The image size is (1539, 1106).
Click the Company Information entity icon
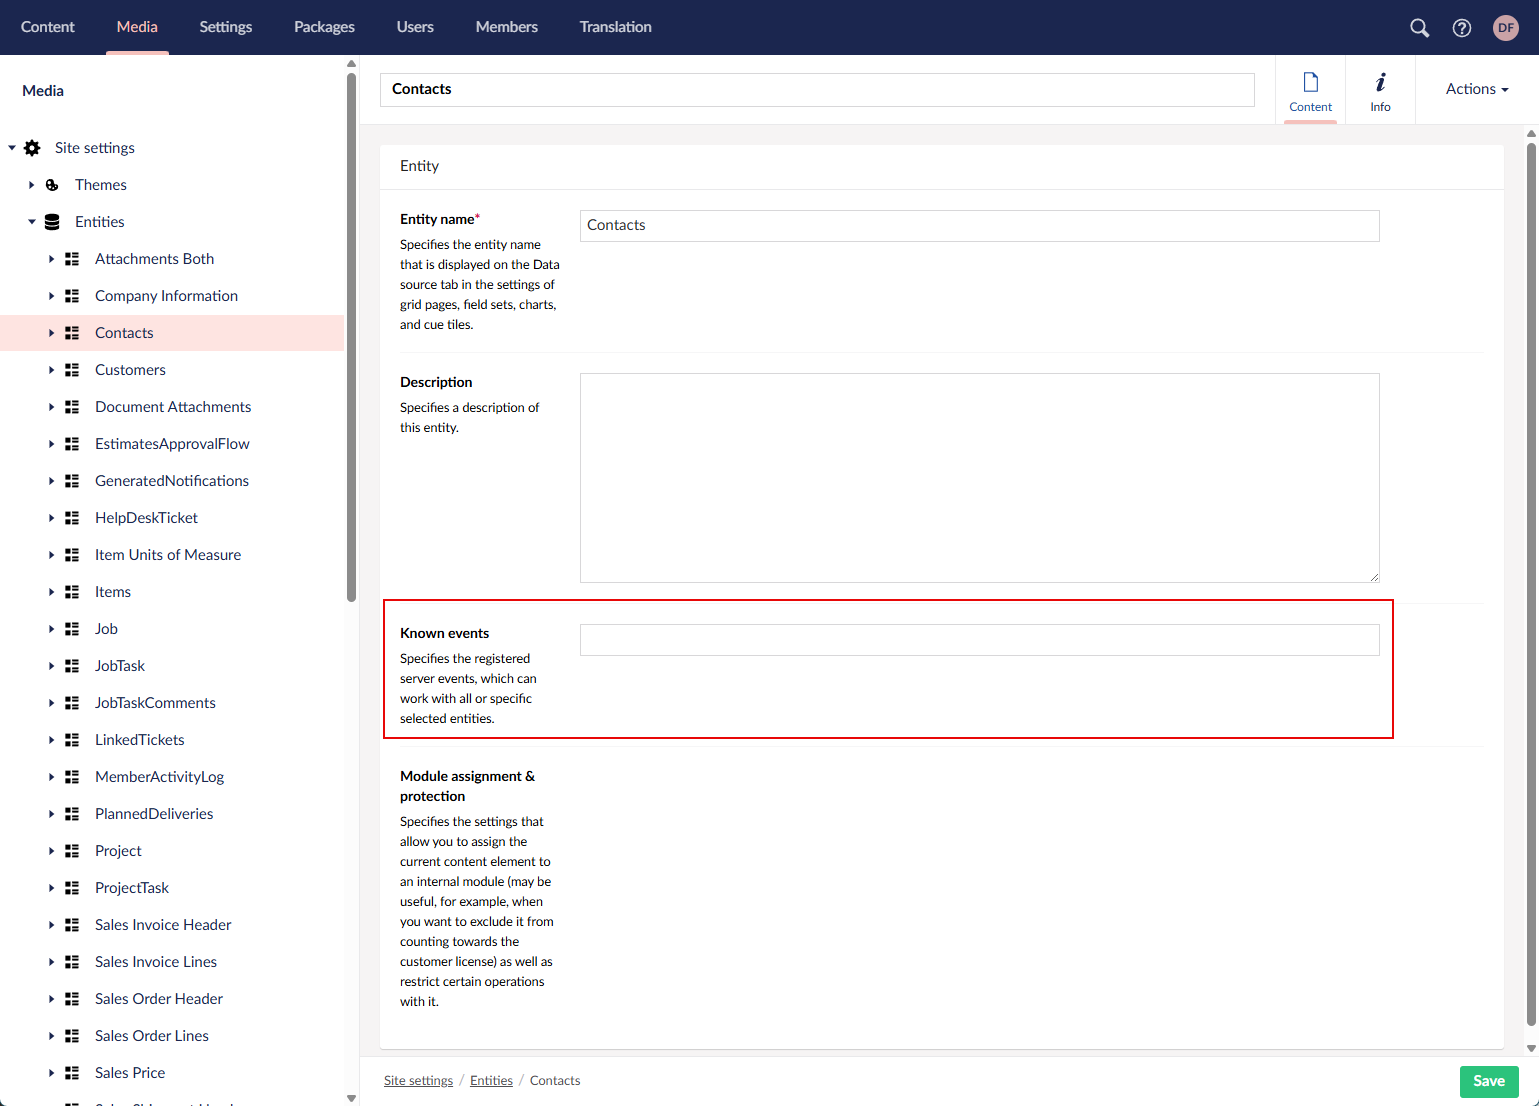(x=72, y=296)
